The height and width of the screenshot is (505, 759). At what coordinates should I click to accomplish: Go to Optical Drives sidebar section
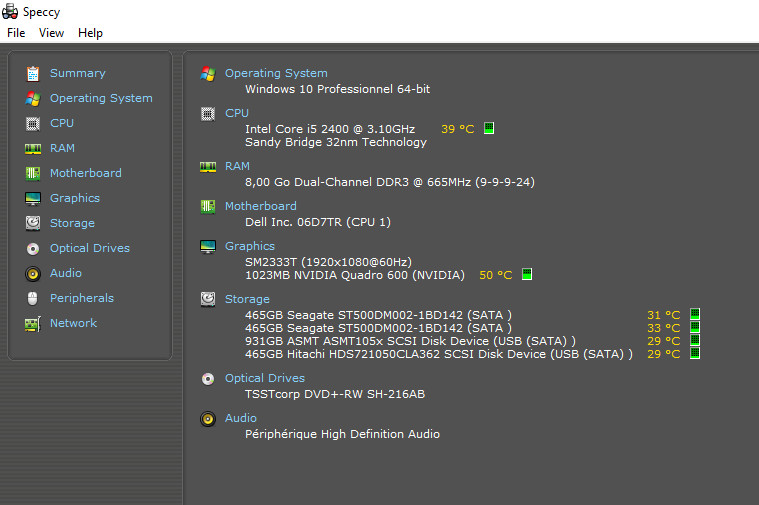coord(90,248)
